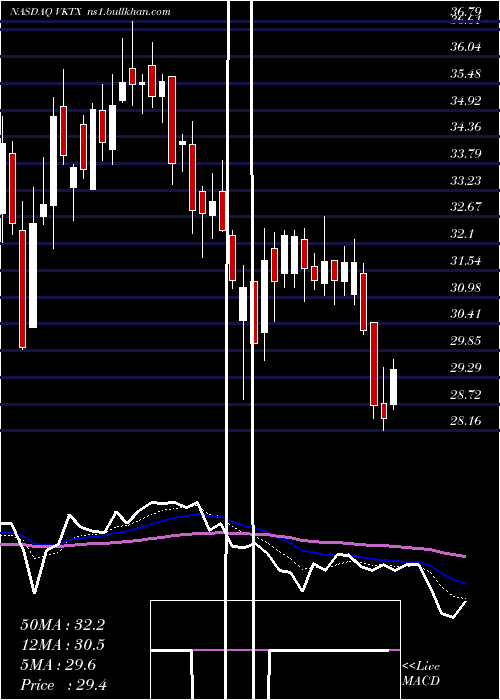
Task: Click the 33.79 price axis label
Action: click(x=466, y=154)
